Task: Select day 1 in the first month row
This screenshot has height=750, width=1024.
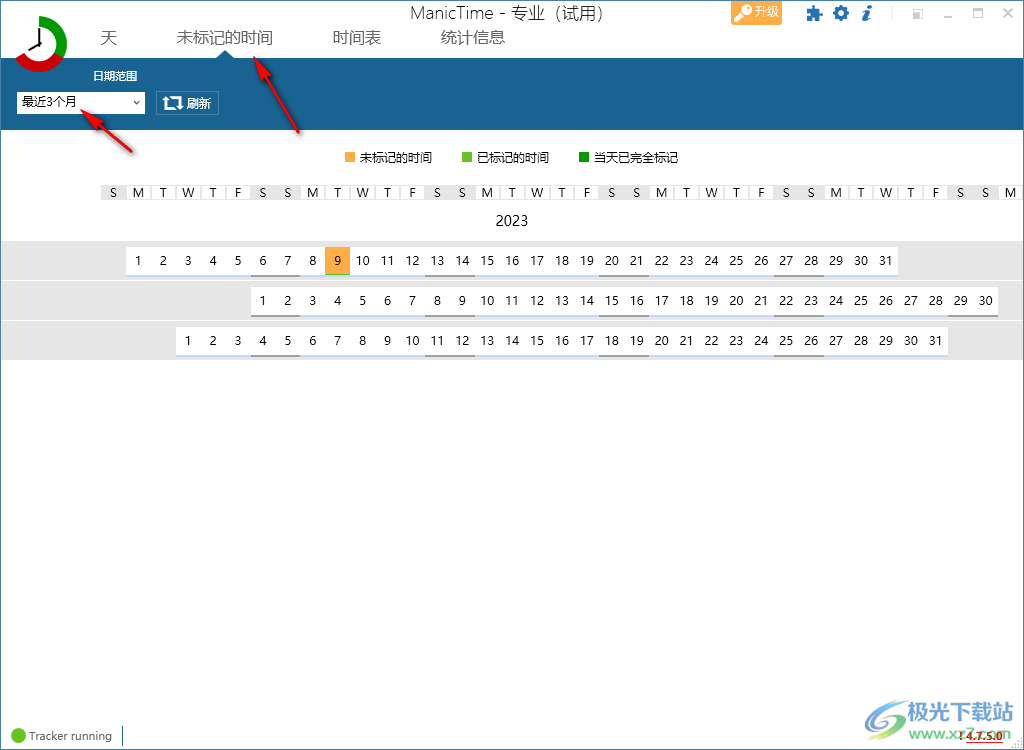Action: click(138, 261)
